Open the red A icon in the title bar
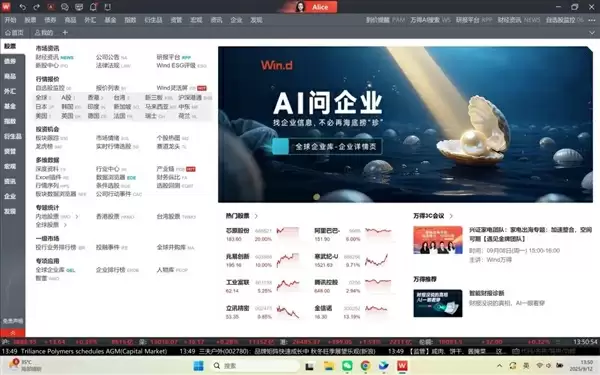Image resolution: width=600 pixels, height=375 pixels. (x=51, y=7)
